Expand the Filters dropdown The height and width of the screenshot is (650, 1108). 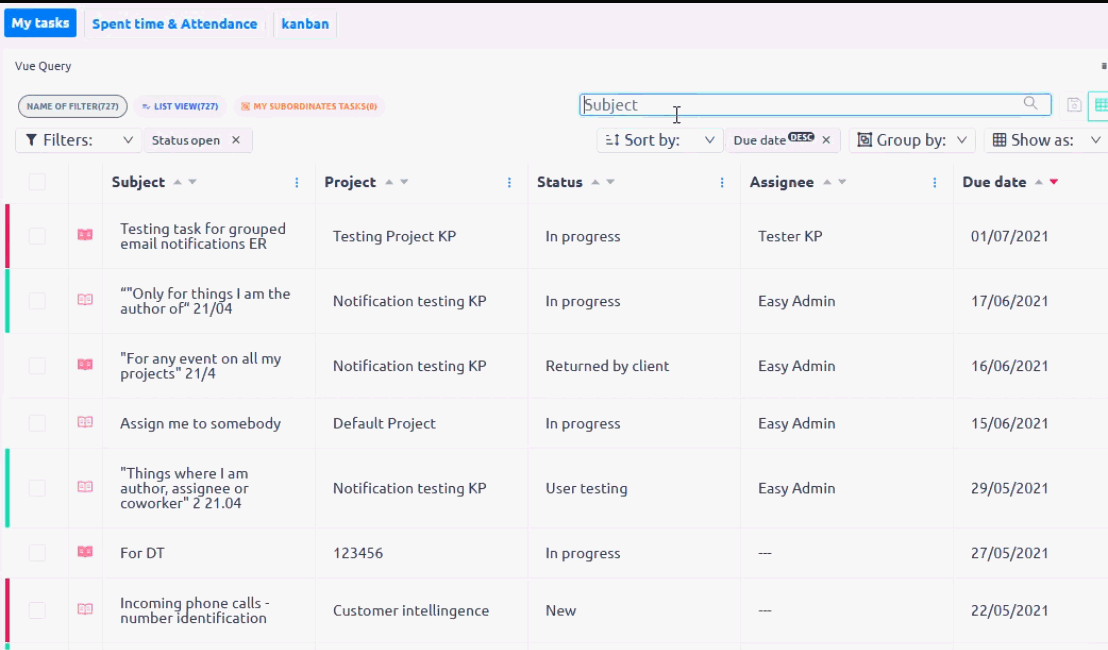point(77,141)
